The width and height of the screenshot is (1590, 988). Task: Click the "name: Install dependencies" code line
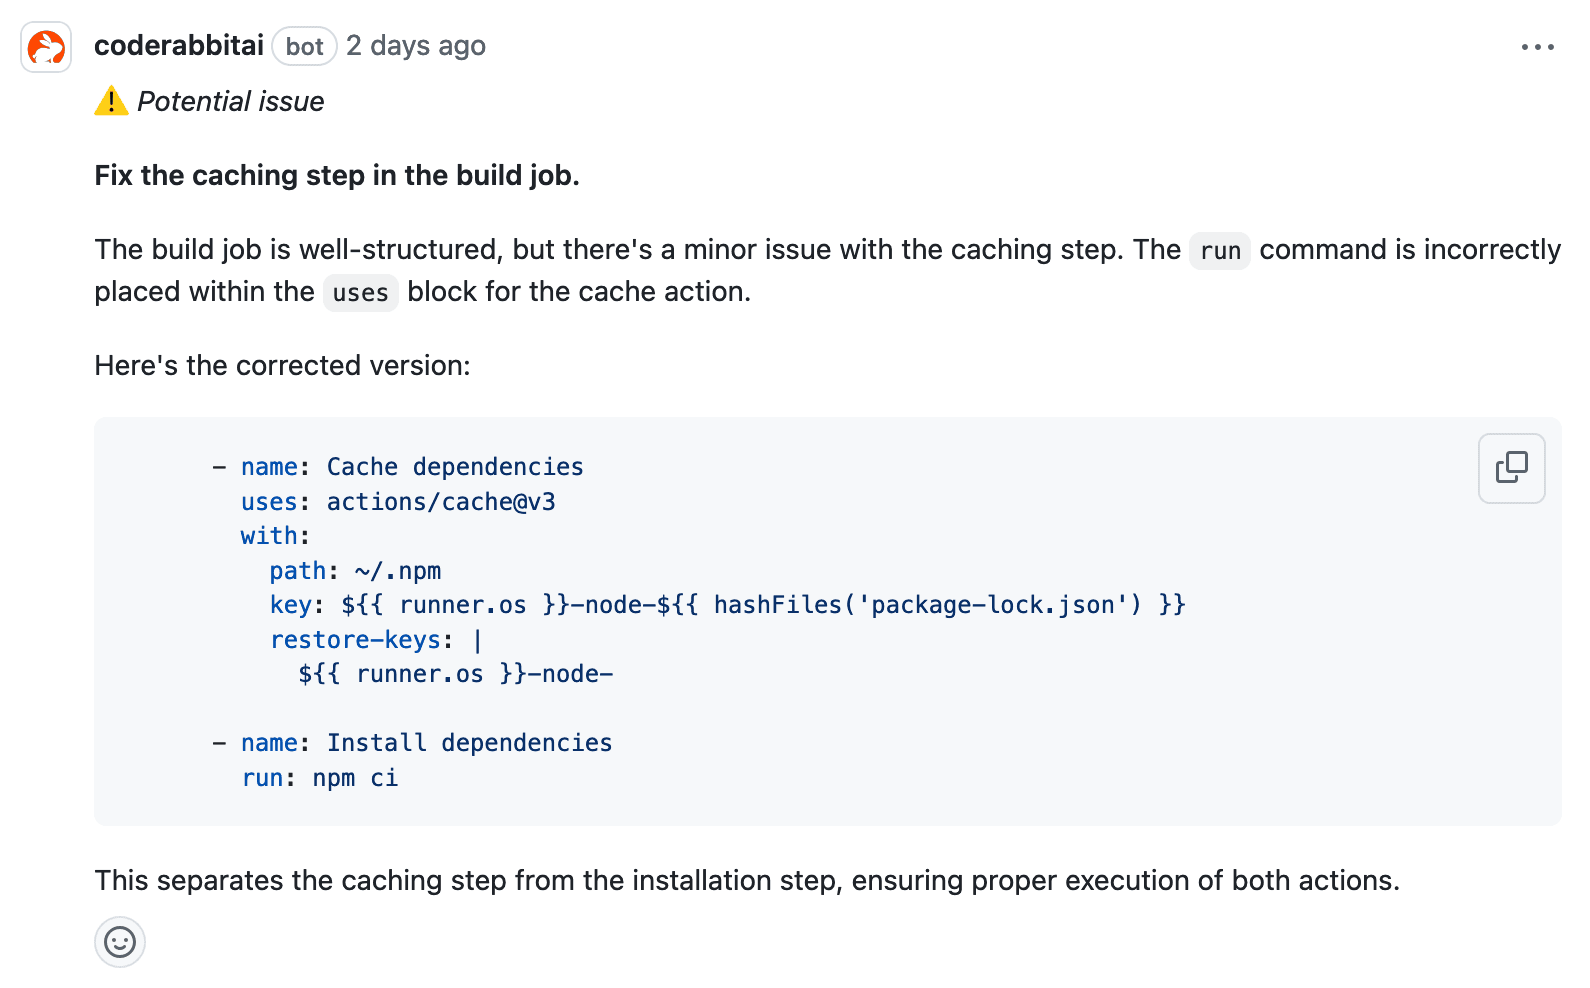(x=426, y=743)
